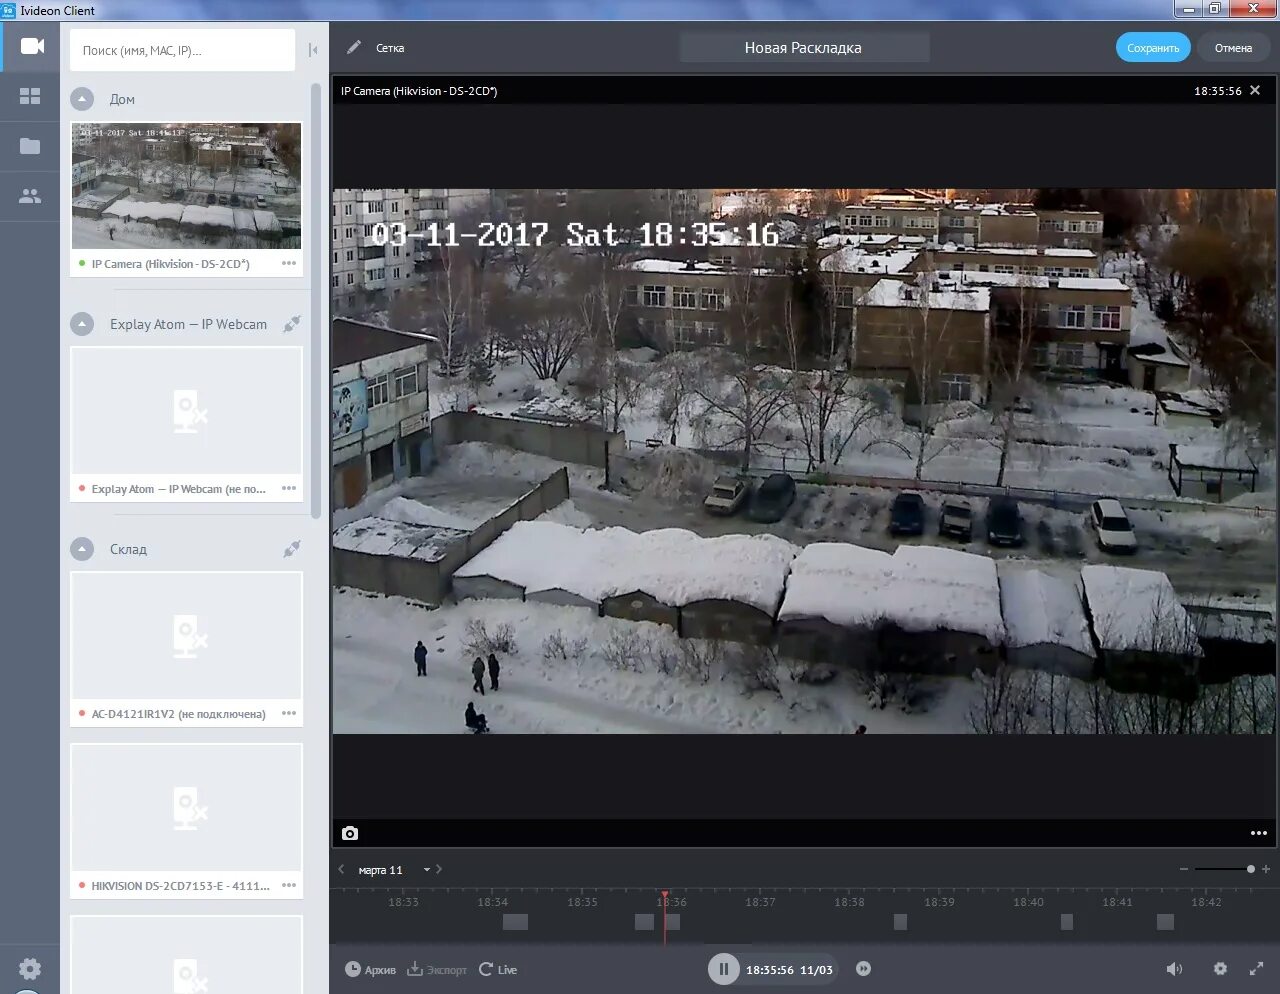Take snapshot with the camera icon

[x=350, y=833]
